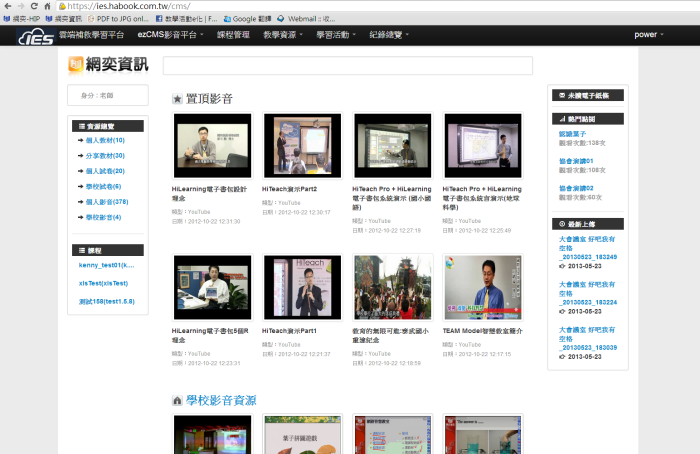Click the envelope icon in the e-mail header
This screenshot has height=454, width=700.
[x=562, y=96]
